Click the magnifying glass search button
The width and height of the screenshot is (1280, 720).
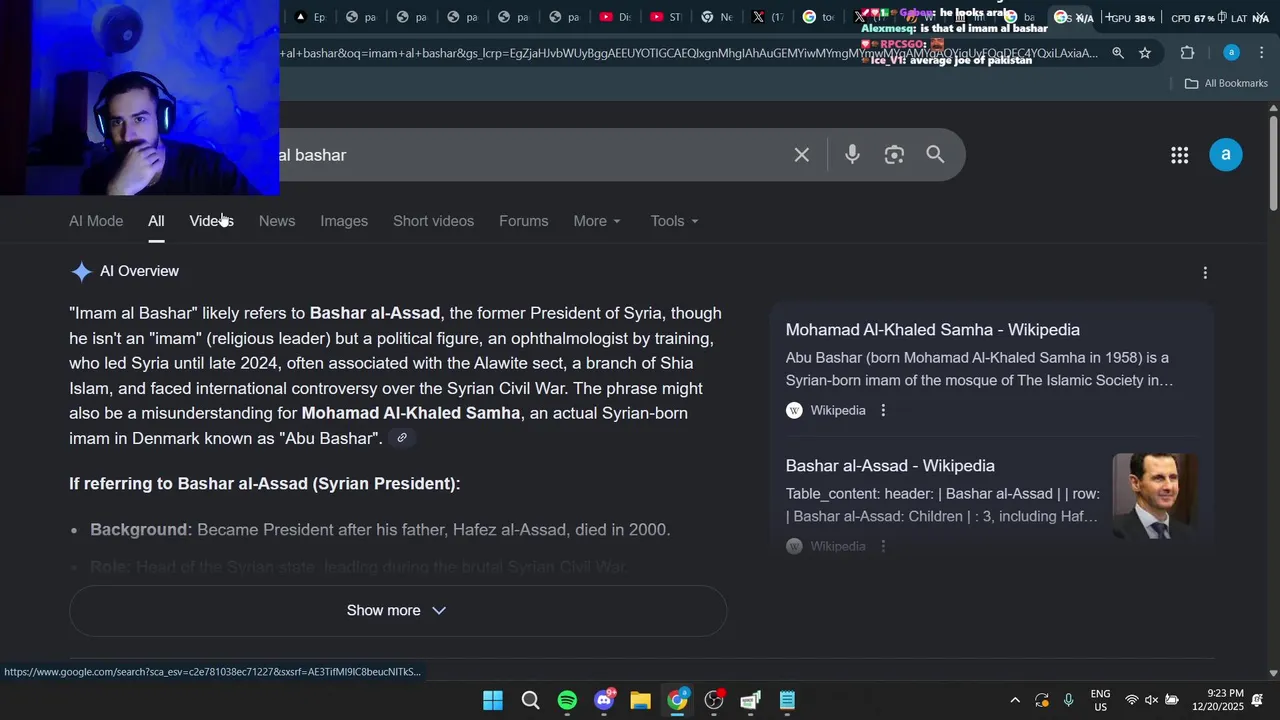pos(935,155)
